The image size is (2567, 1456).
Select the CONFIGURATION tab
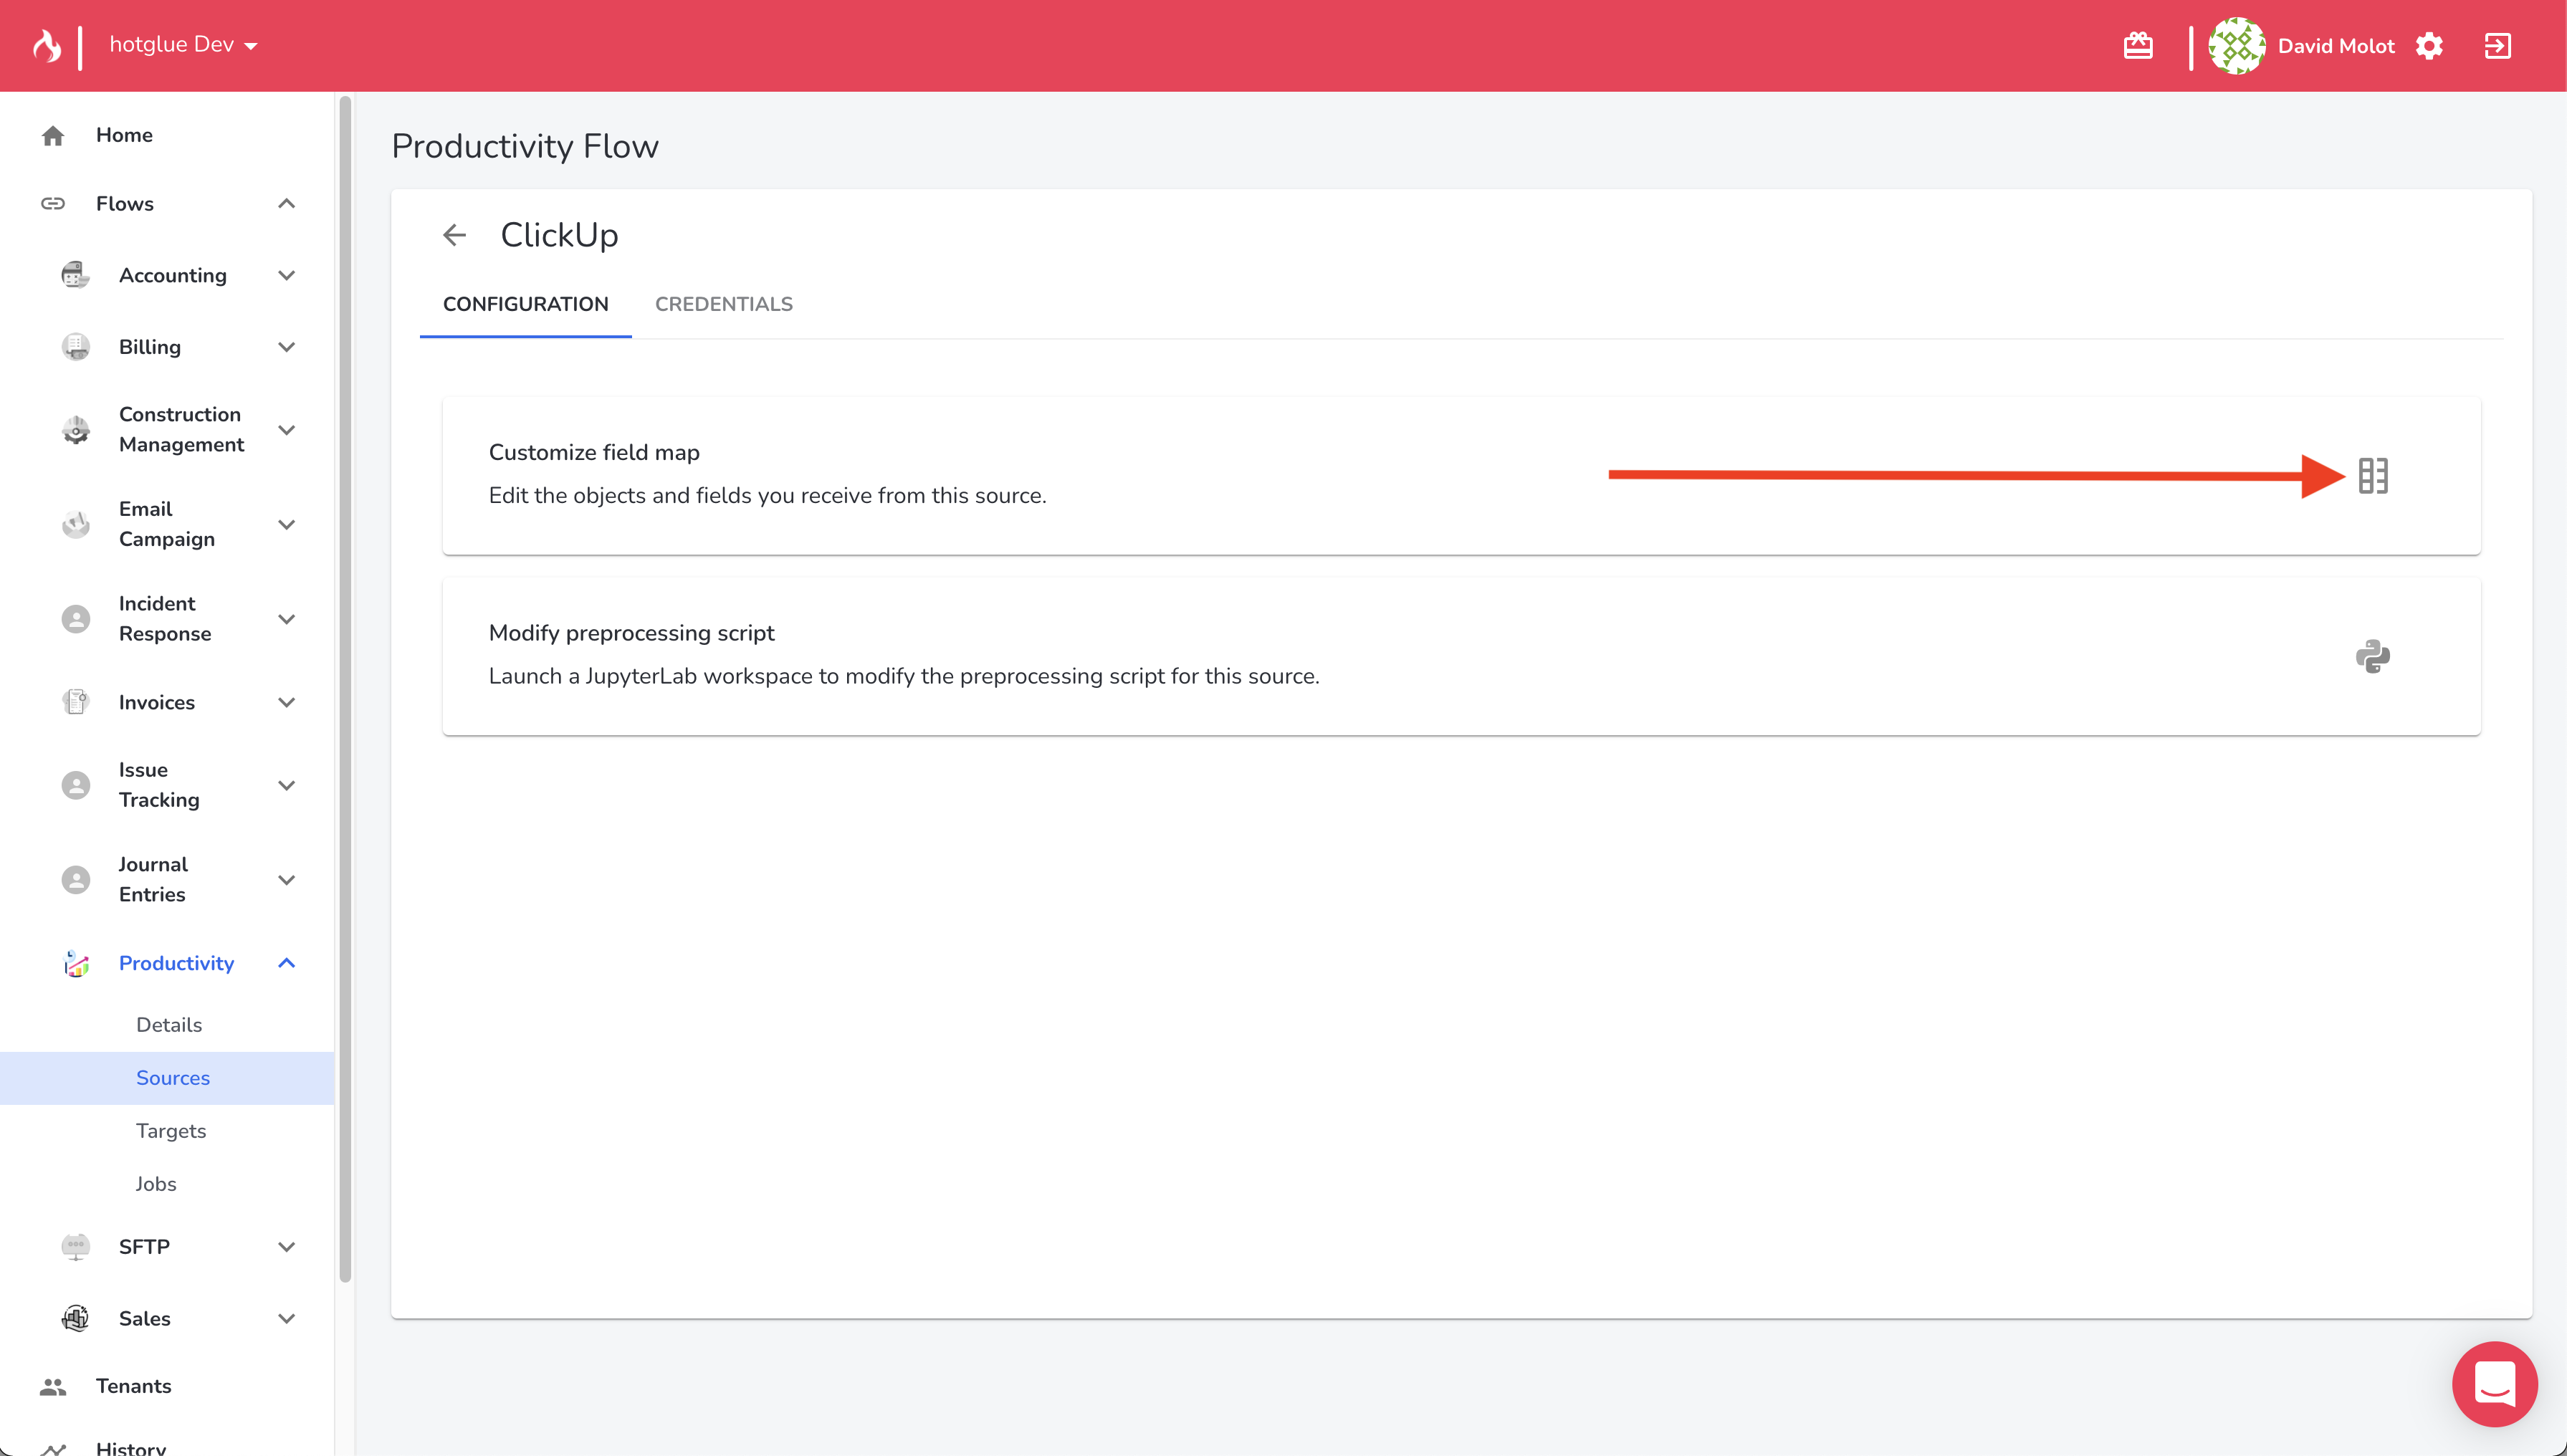point(525,304)
